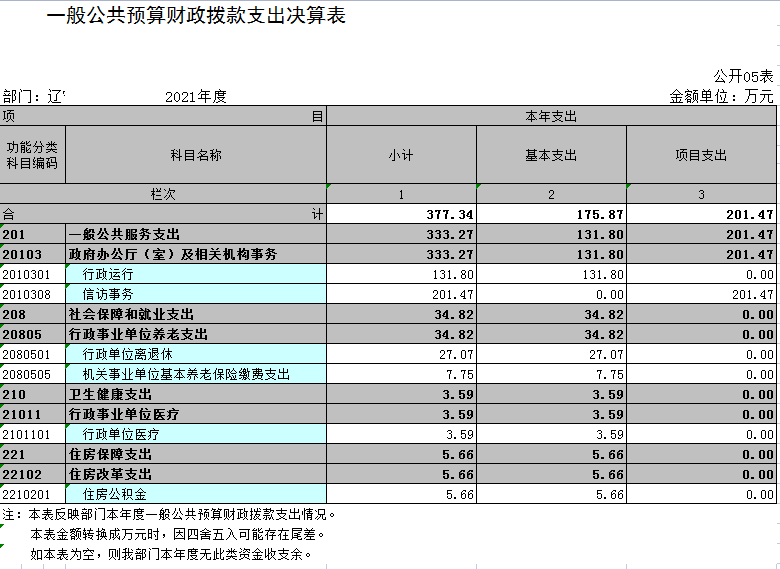Select 政府办公厅（室）及相关机构事务 cell
The height and width of the screenshot is (569, 780).
[196, 254]
